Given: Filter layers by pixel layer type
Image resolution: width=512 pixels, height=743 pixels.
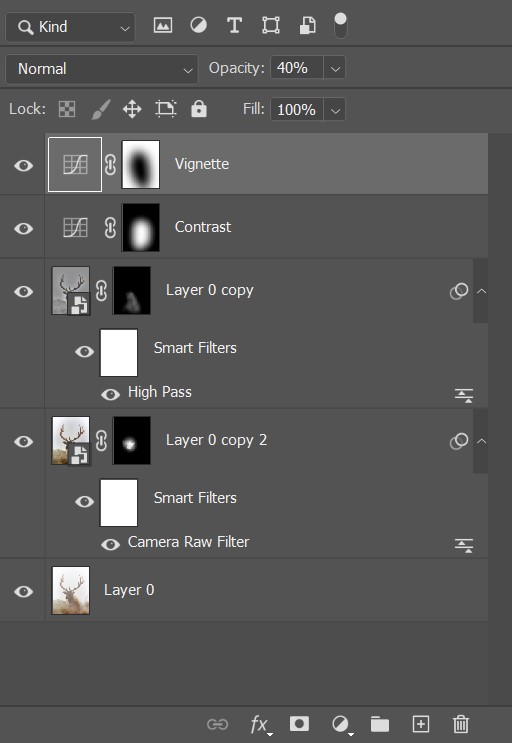Looking at the screenshot, I should pos(162,26).
